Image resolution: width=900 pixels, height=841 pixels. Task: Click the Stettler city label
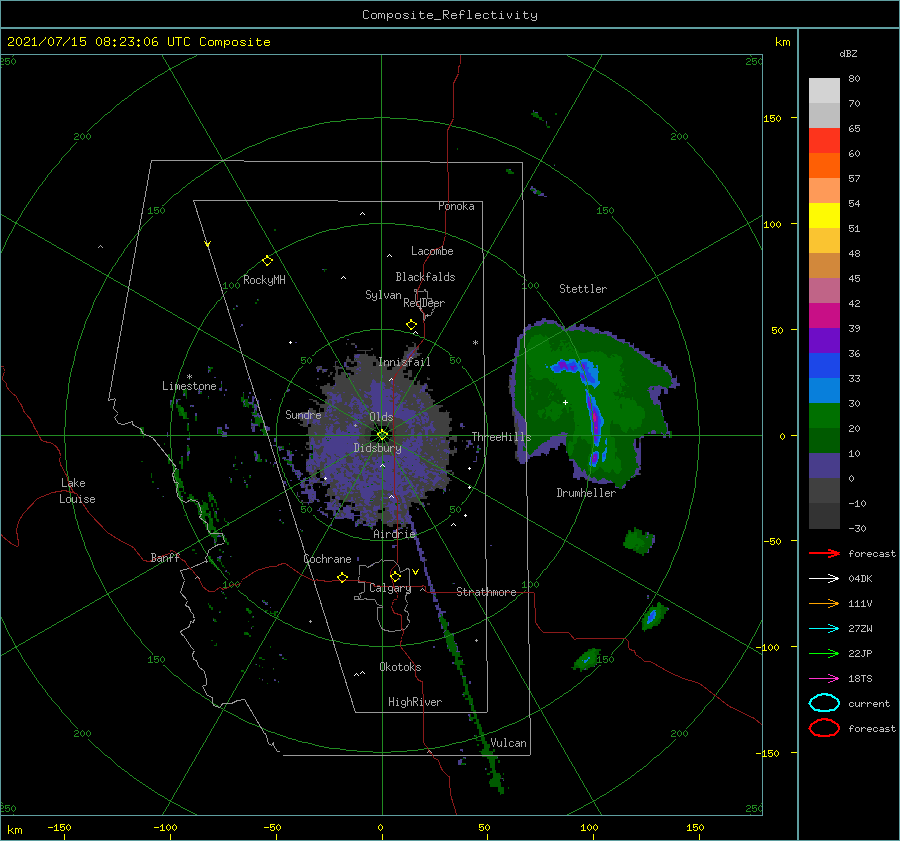[x=583, y=289]
